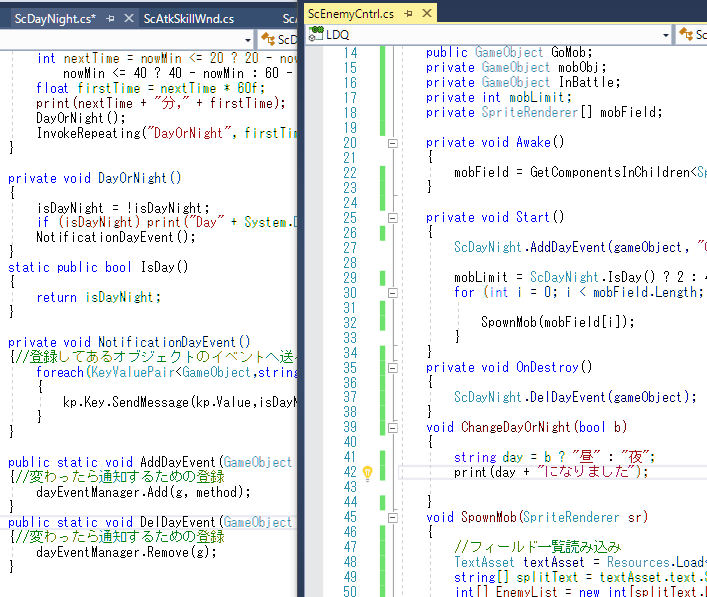The width and height of the screenshot is (707, 597).
Task: Switch to the ScDayNight.cs* tab
Action: click(55, 18)
